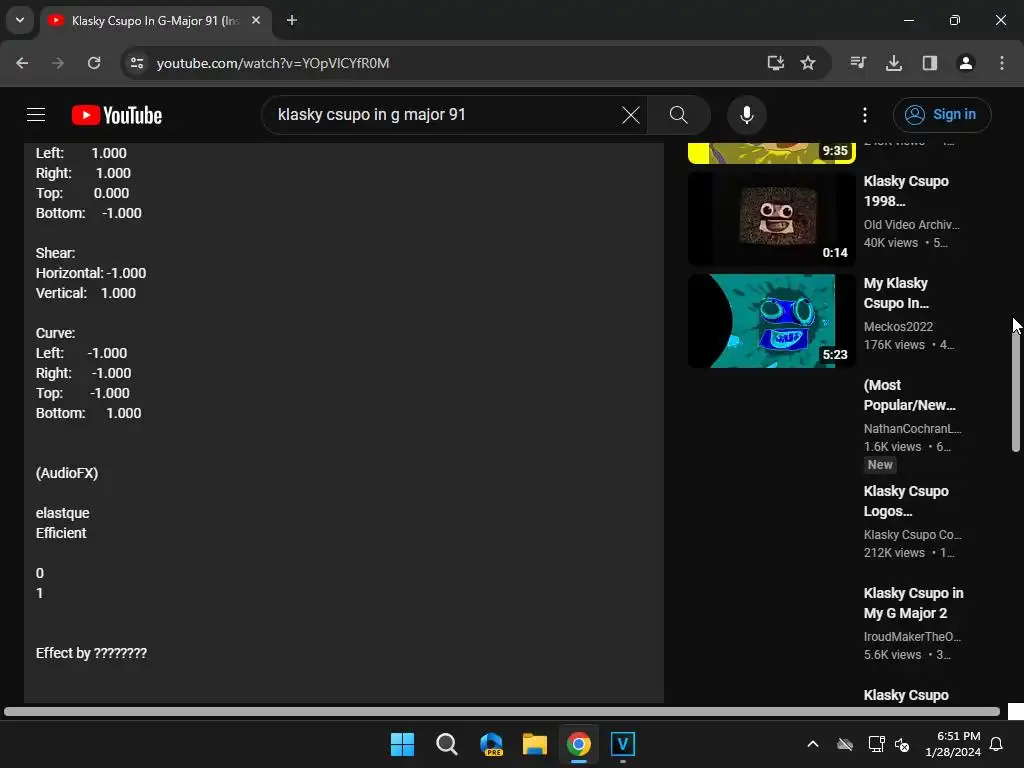Open File Explorer from taskbar
Image resolution: width=1024 pixels, height=768 pixels.
[x=535, y=744]
